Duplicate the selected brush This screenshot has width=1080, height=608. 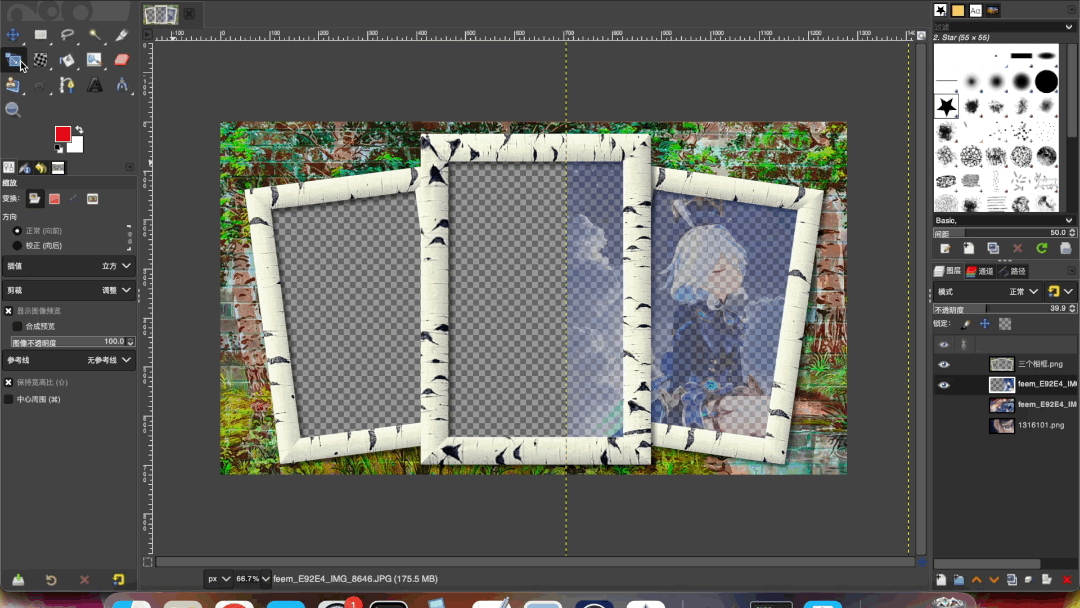tap(993, 249)
